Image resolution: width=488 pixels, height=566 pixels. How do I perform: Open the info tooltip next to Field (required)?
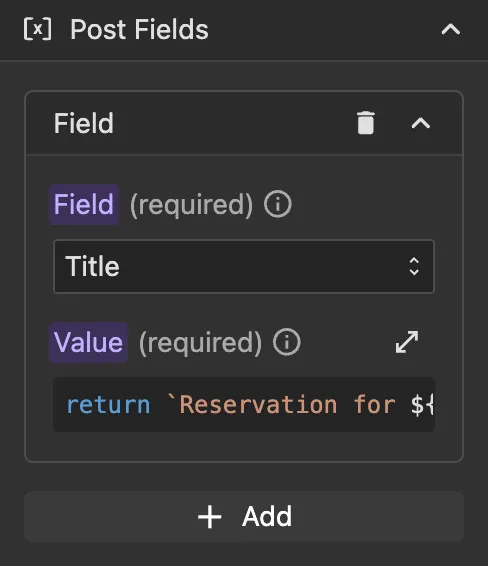pos(278,204)
